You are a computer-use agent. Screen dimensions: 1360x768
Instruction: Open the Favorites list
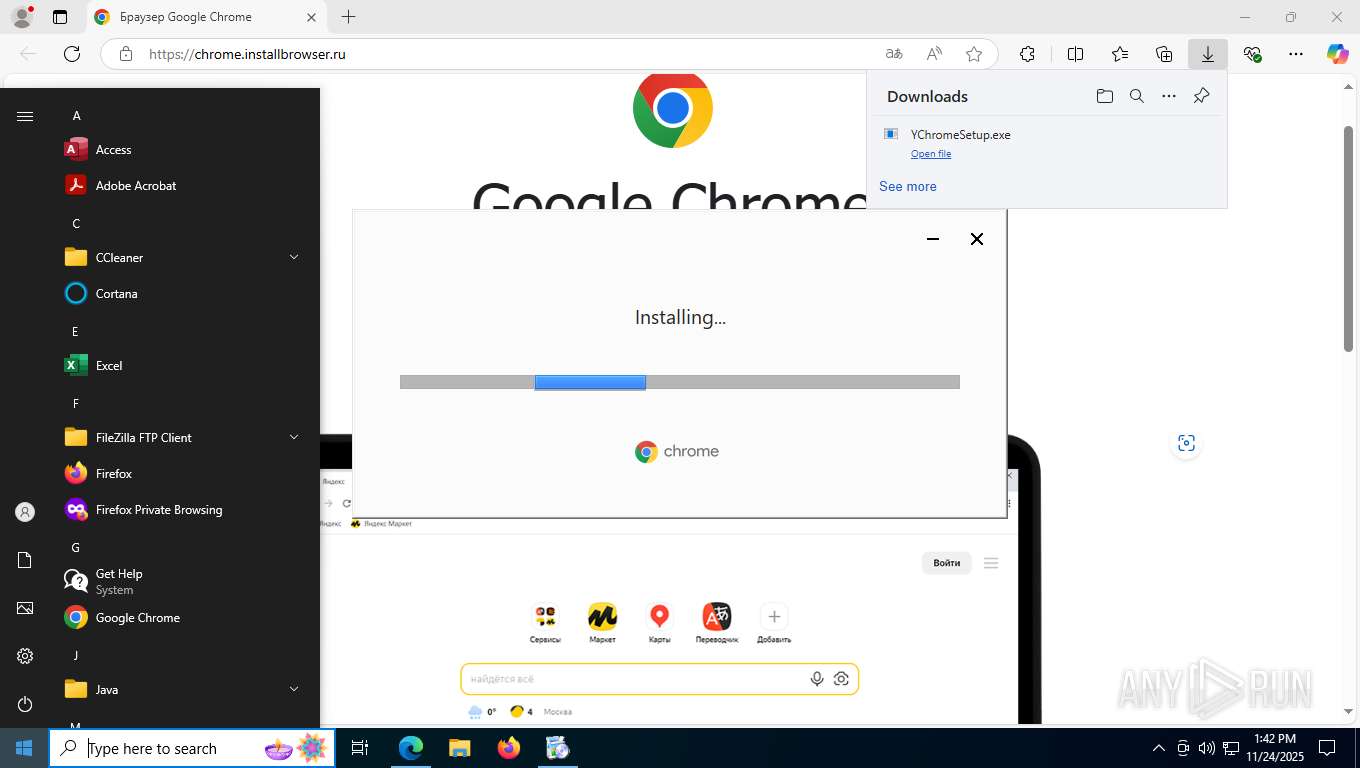1119,54
